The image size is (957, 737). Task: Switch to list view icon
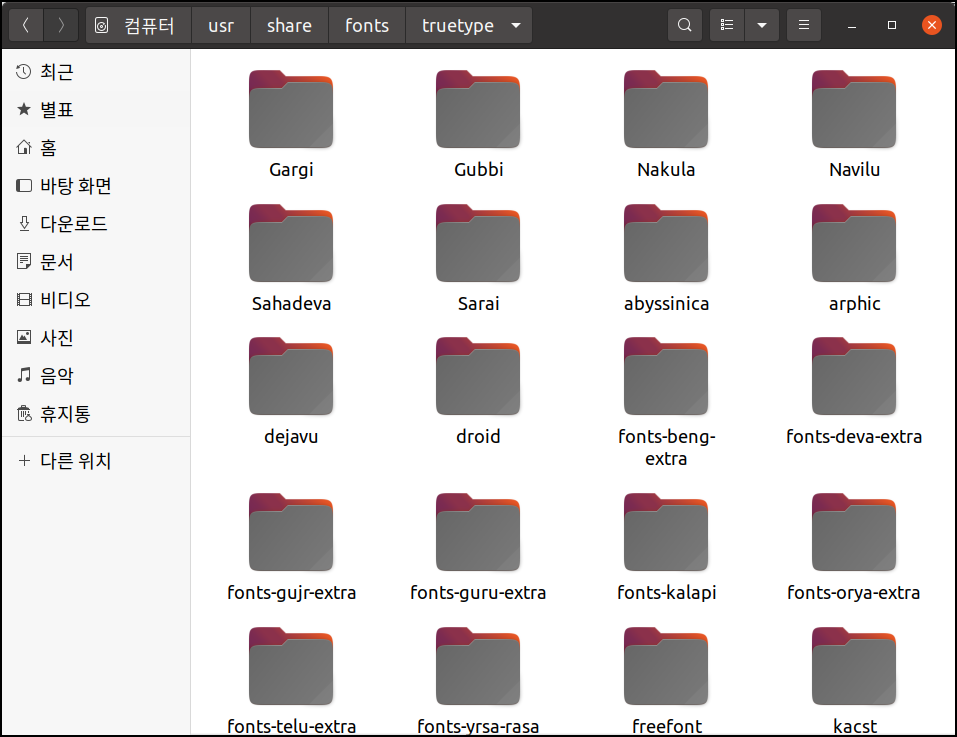(x=727, y=25)
